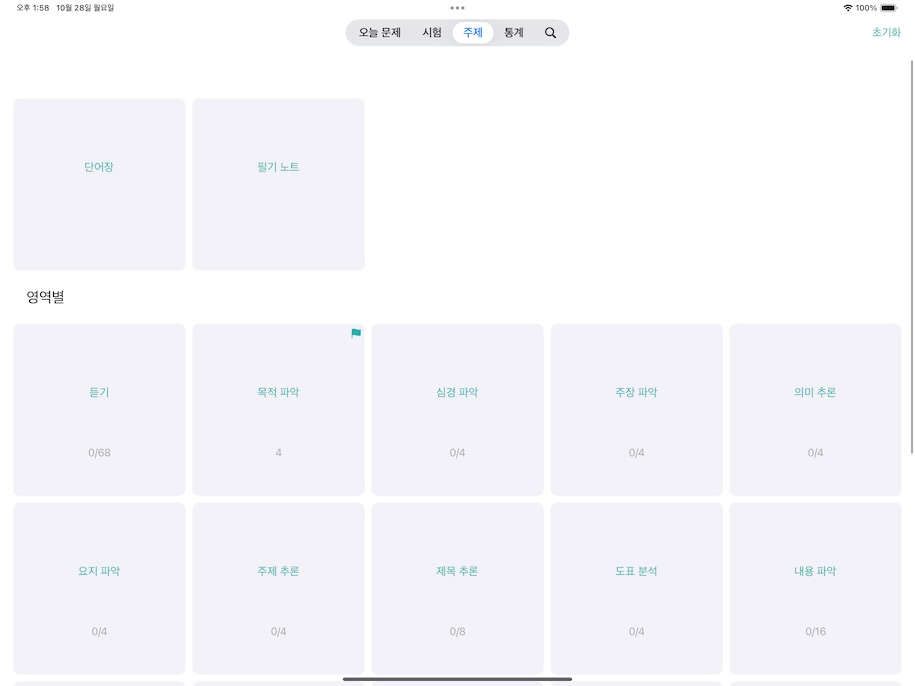
Task: Open the 목적 파악 category card
Action: (x=278, y=410)
